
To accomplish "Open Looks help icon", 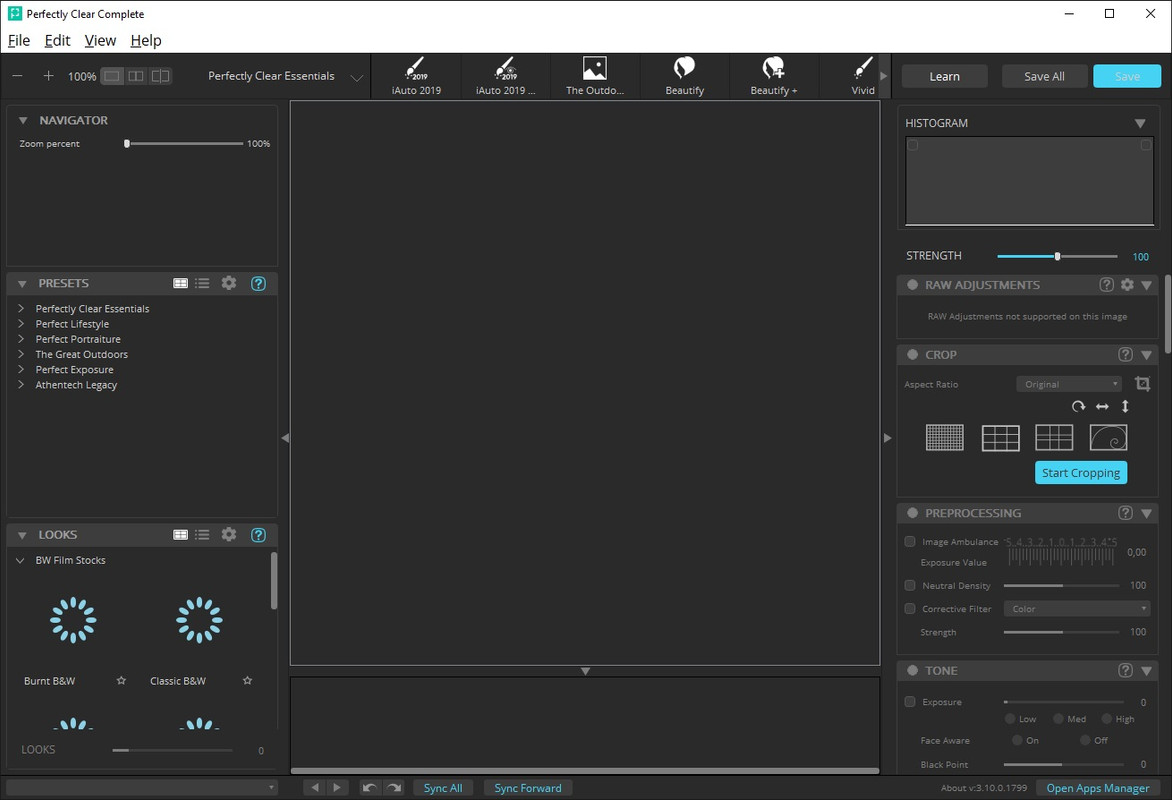I will coord(259,535).
